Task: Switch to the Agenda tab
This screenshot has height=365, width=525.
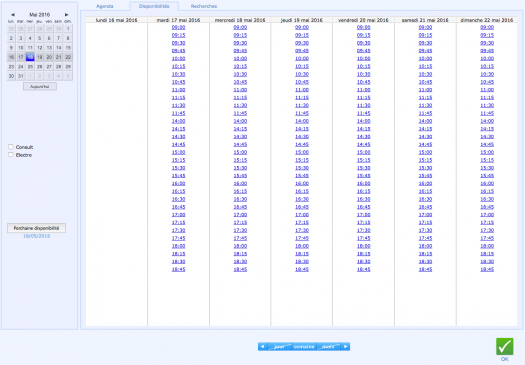Action: point(105,6)
